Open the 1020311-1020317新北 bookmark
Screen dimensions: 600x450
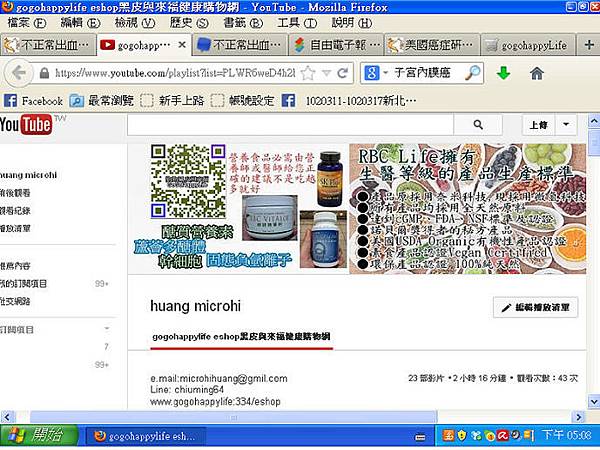(x=349, y=101)
